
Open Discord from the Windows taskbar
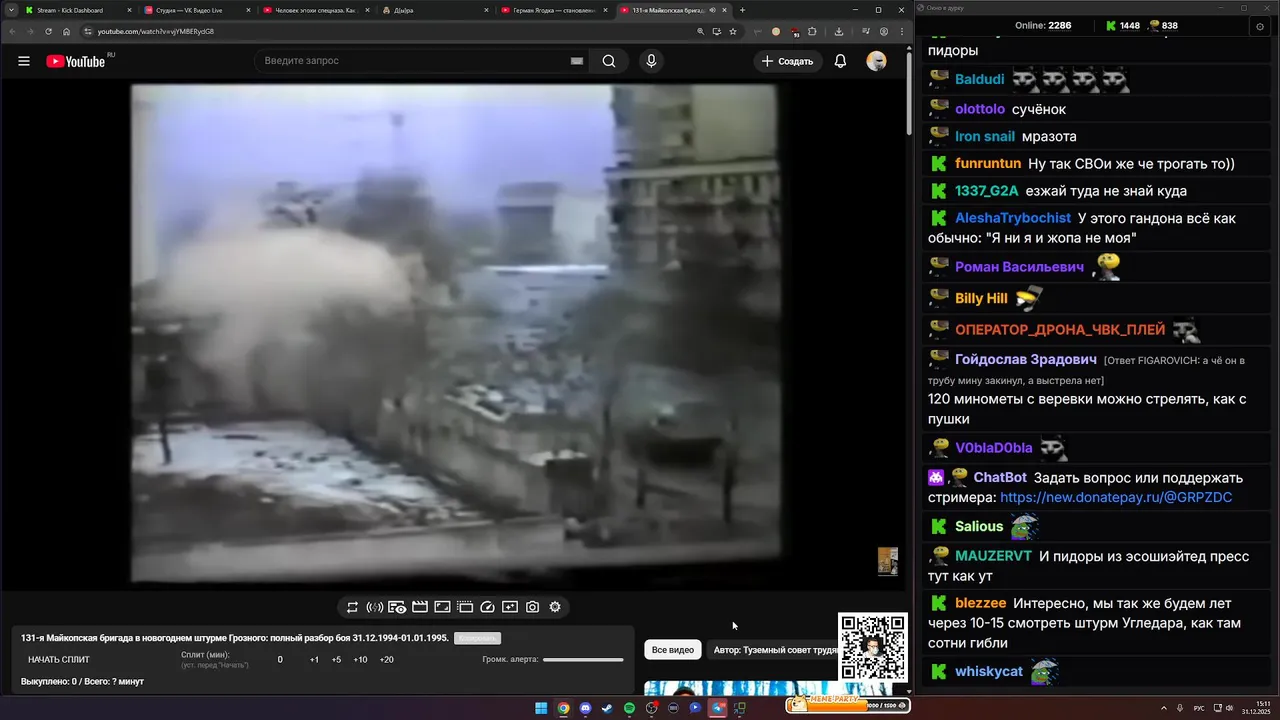coord(585,708)
